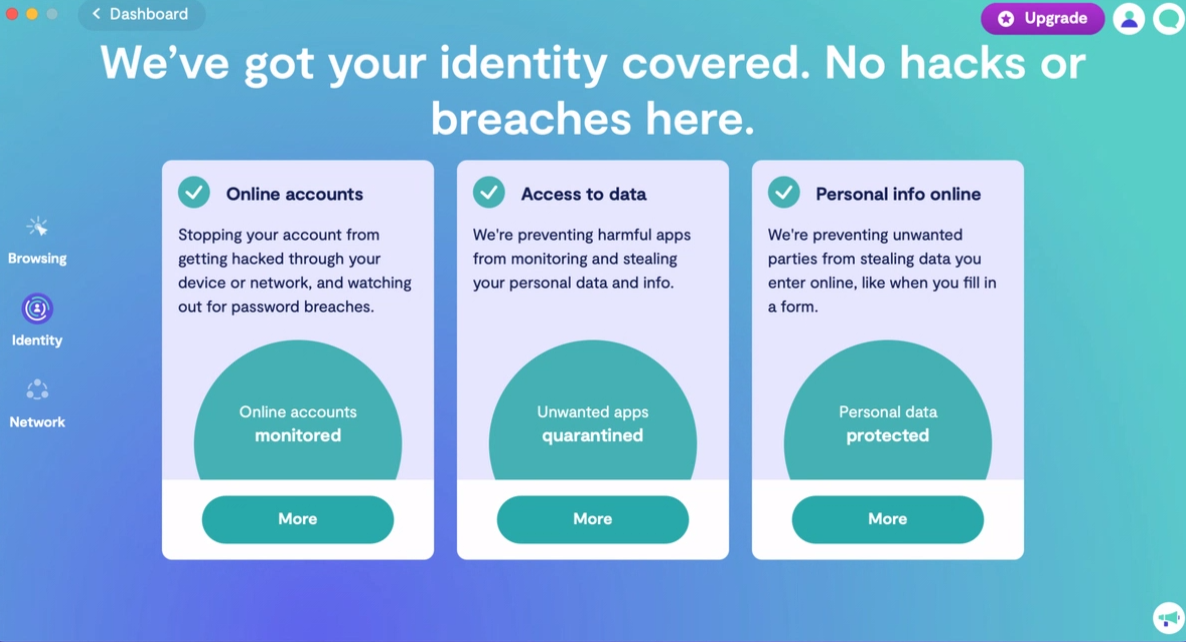
Task: Click the Access to data checkmark
Action: coord(489,192)
